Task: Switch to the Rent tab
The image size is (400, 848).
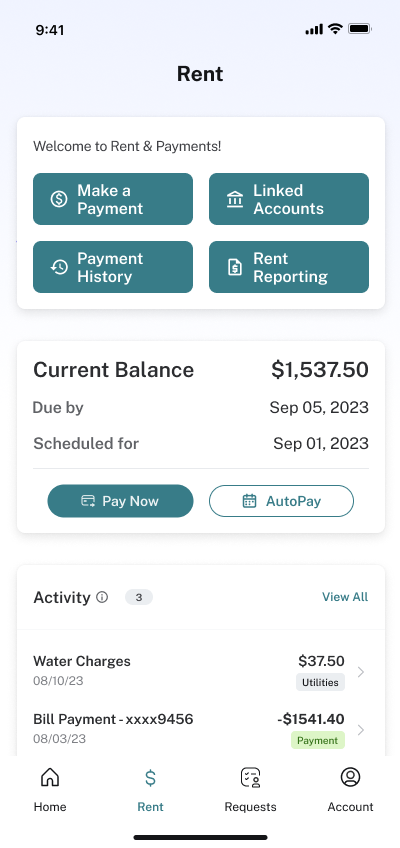Action: tap(150, 789)
